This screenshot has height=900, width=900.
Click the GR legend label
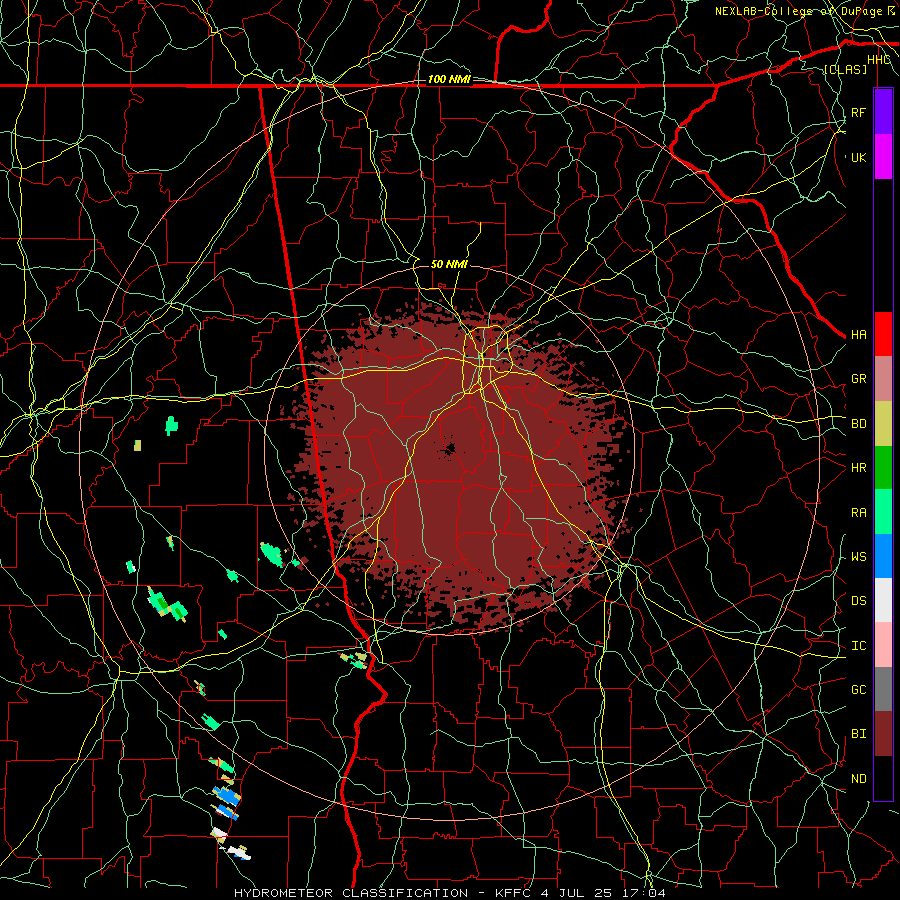click(858, 379)
